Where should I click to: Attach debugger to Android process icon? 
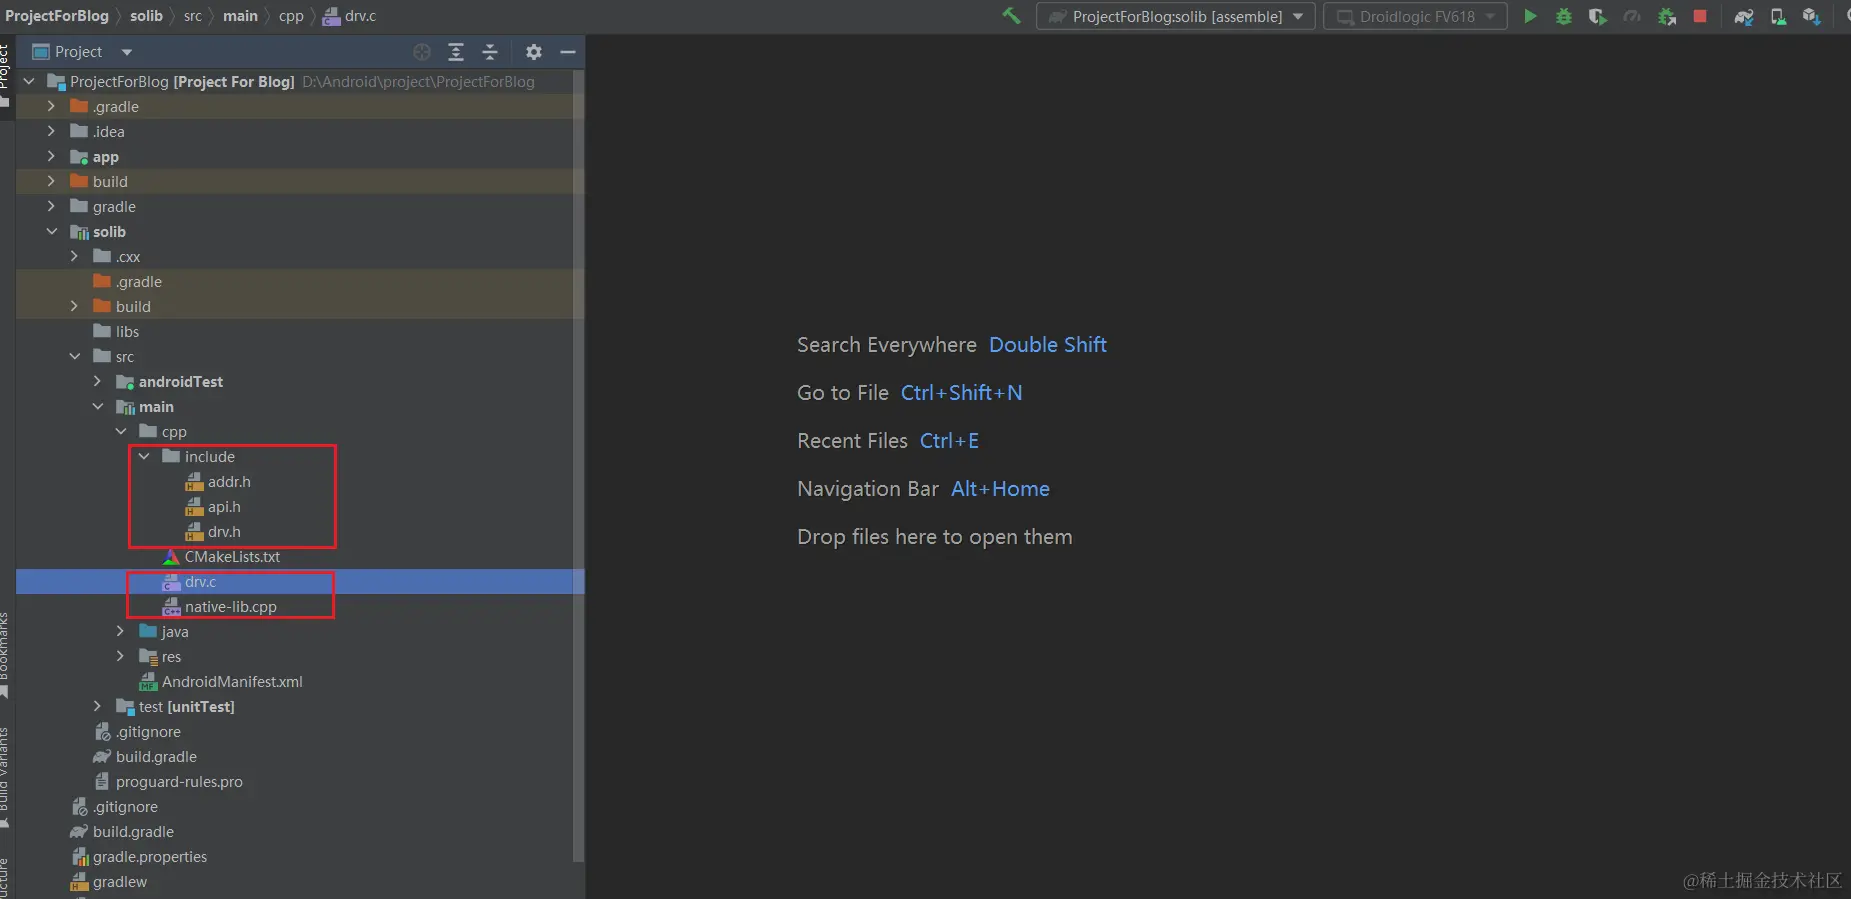1666,16
